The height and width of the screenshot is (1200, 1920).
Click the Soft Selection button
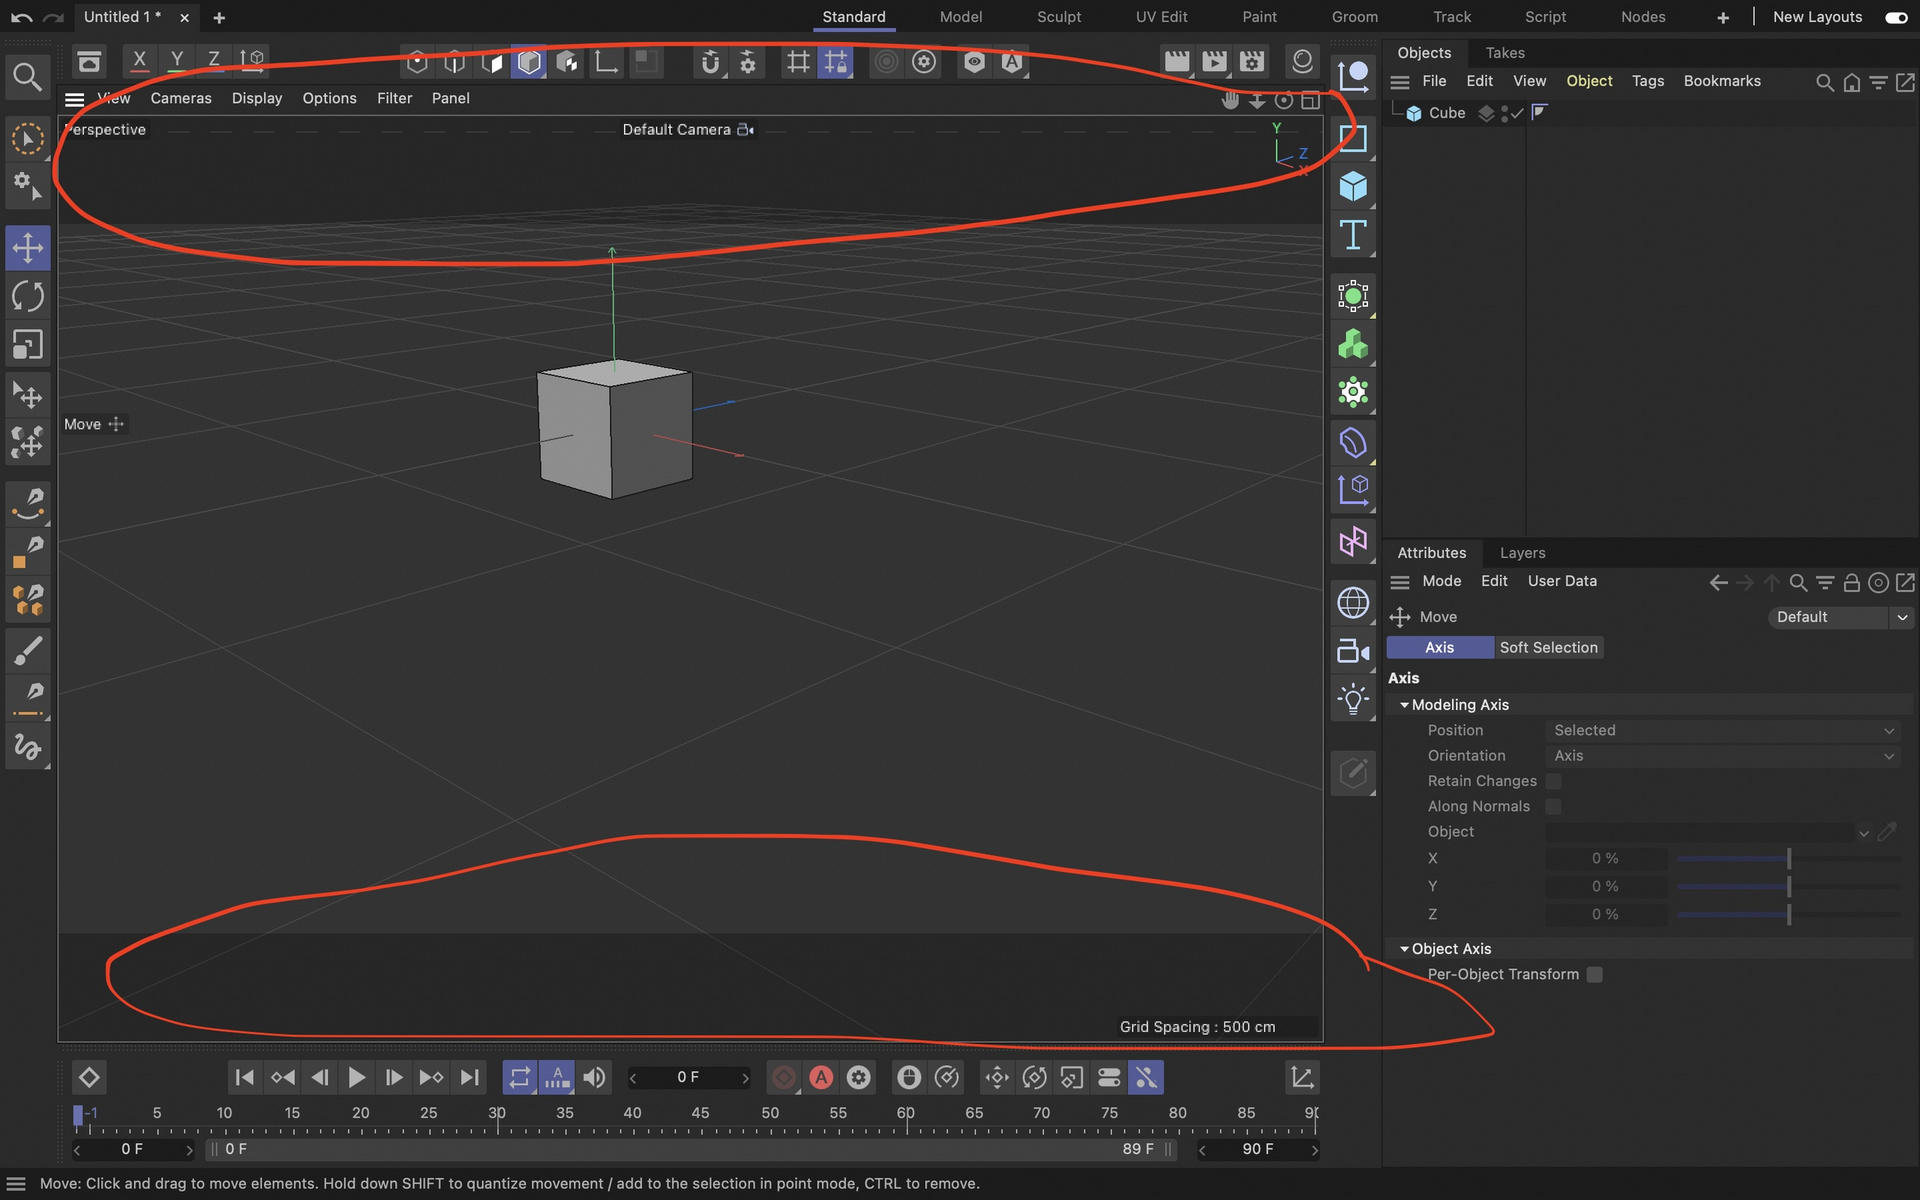coord(1548,647)
